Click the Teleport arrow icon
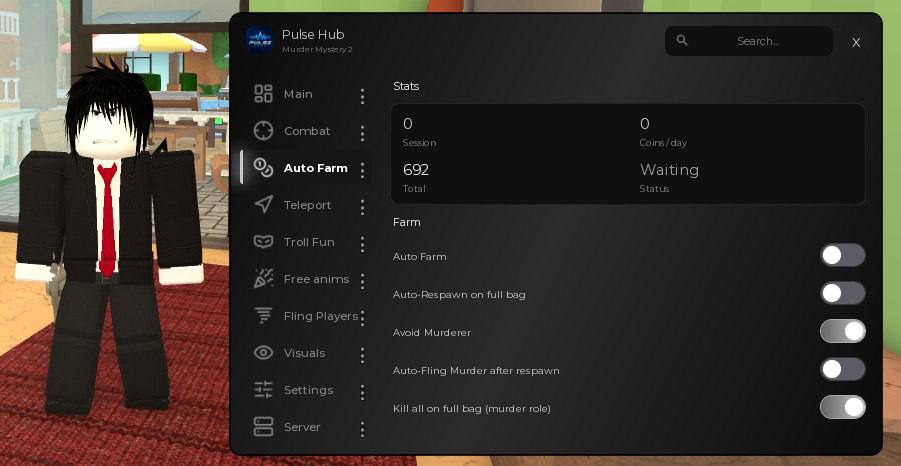Image resolution: width=901 pixels, height=466 pixels. click(x=263, y=205)
